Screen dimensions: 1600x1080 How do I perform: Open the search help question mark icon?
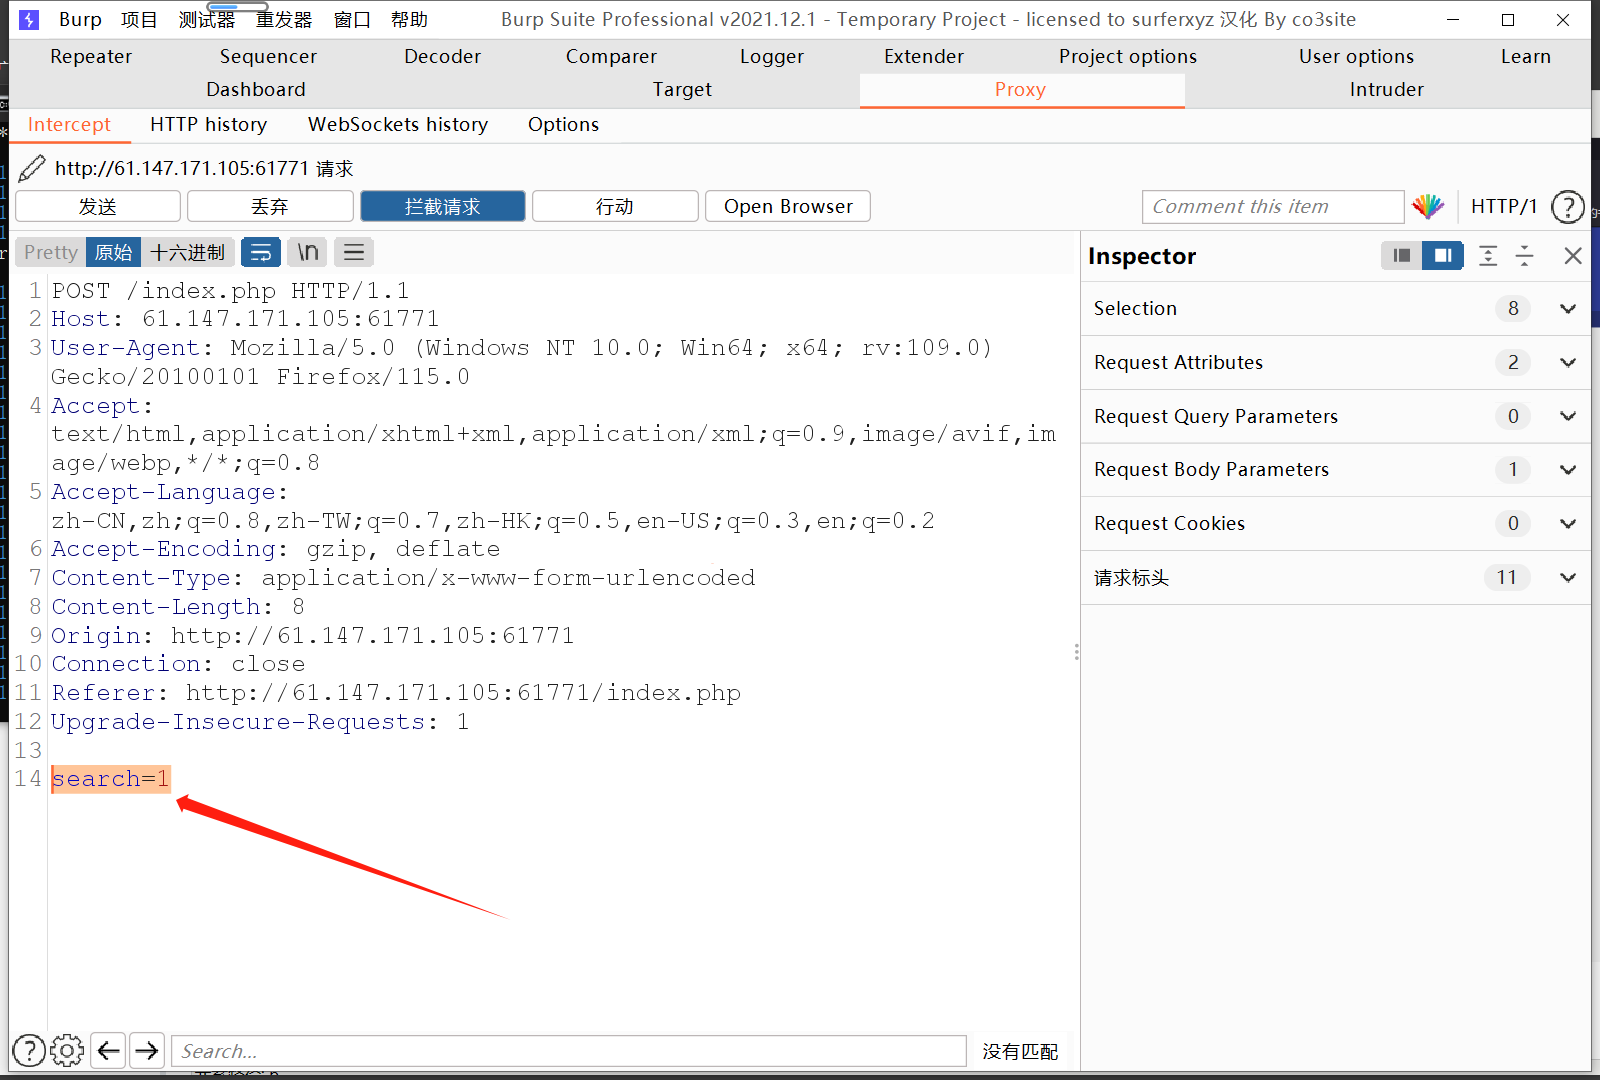pos(29,1051)
